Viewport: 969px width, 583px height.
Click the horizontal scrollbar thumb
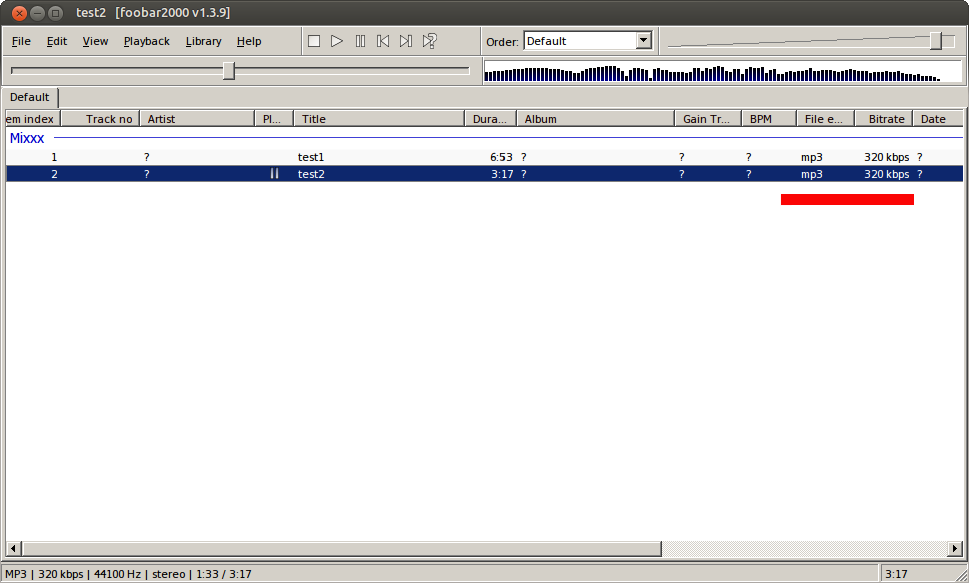pos(342,548)
